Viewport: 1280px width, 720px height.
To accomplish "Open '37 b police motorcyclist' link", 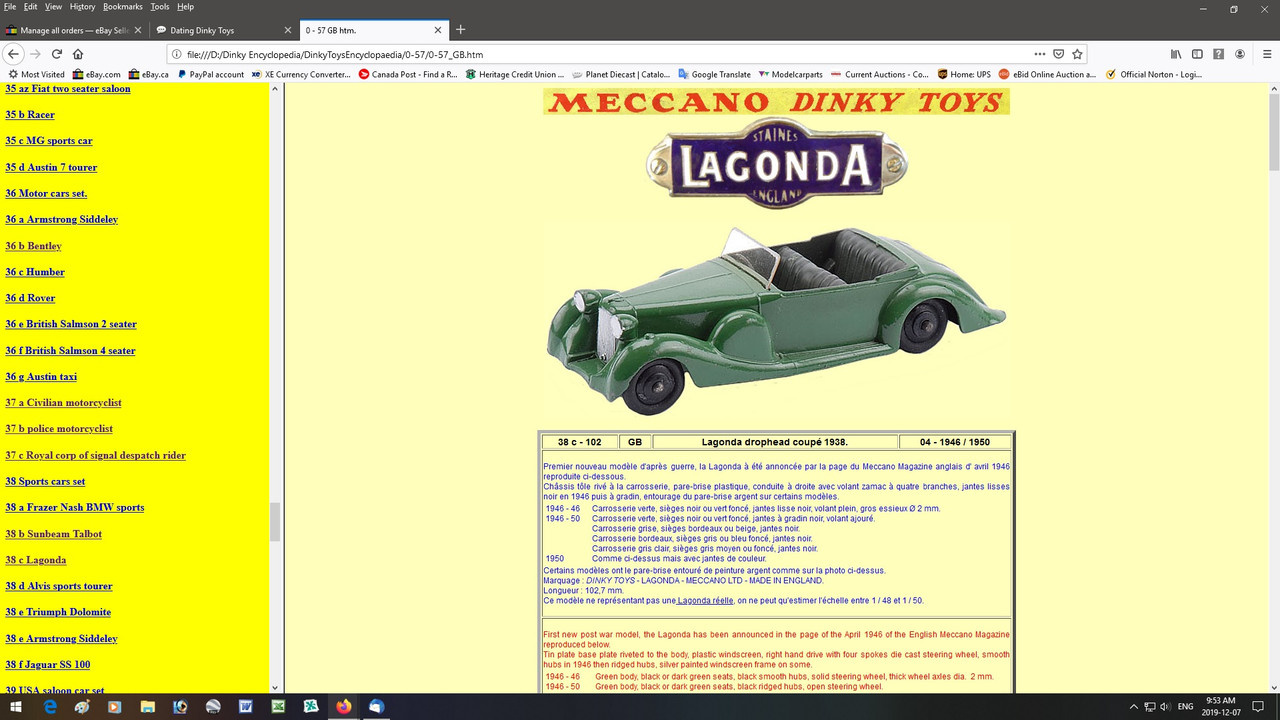I will pyautogui.click(x=59, y=429).
